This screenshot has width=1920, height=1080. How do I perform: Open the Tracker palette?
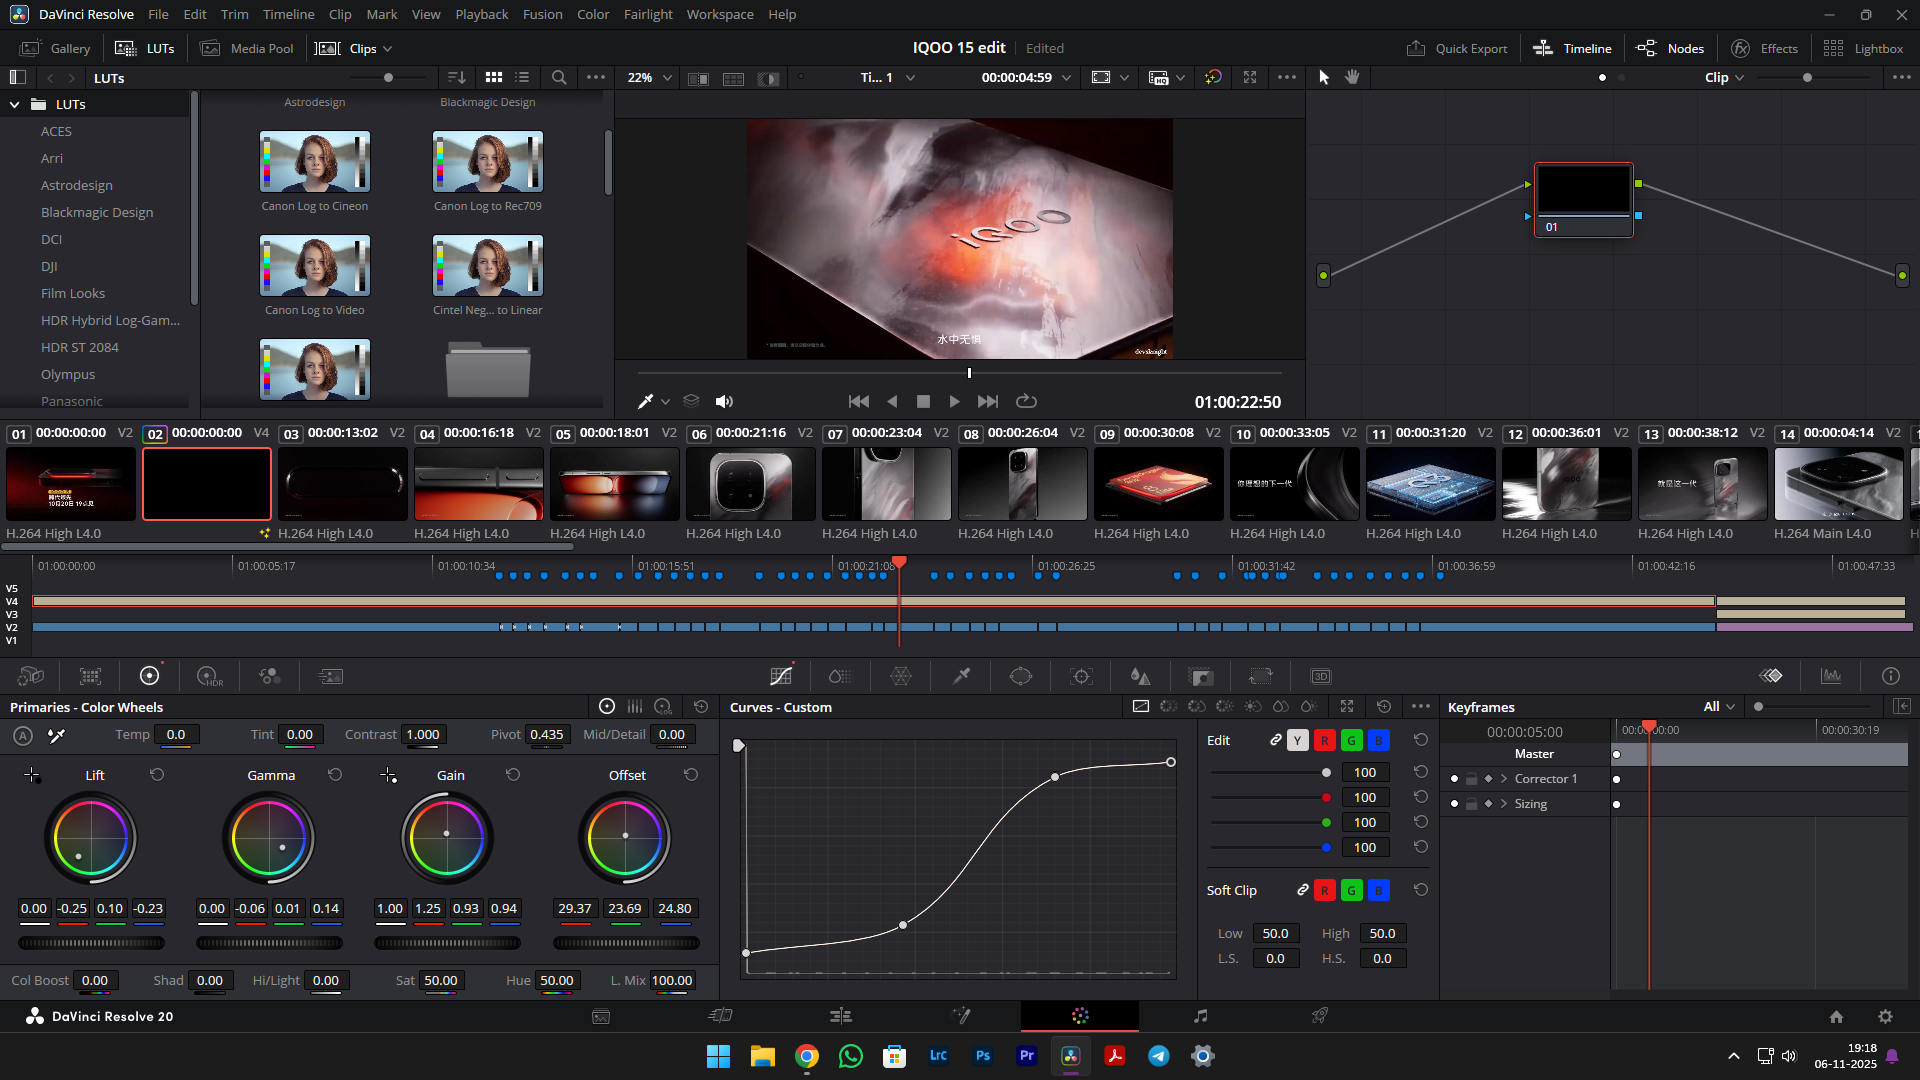[1081, 677]
